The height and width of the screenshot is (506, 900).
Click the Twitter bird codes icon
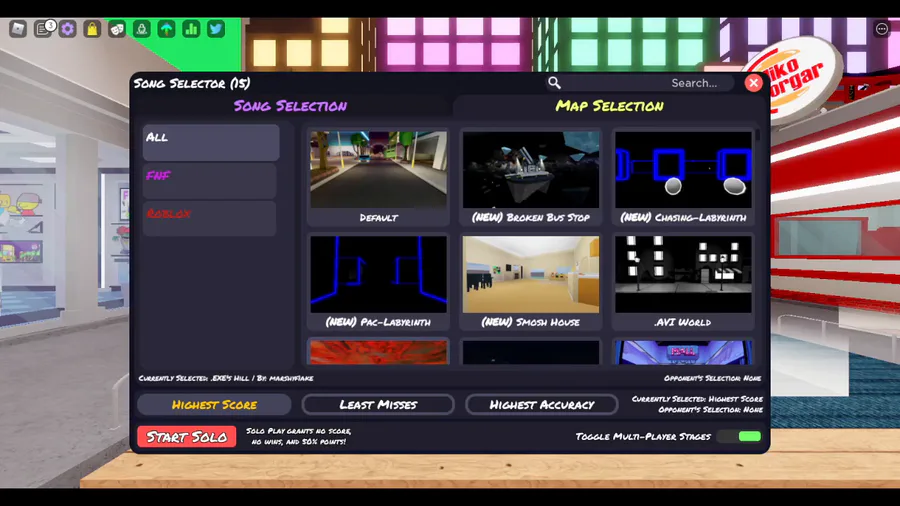[216, 29]
